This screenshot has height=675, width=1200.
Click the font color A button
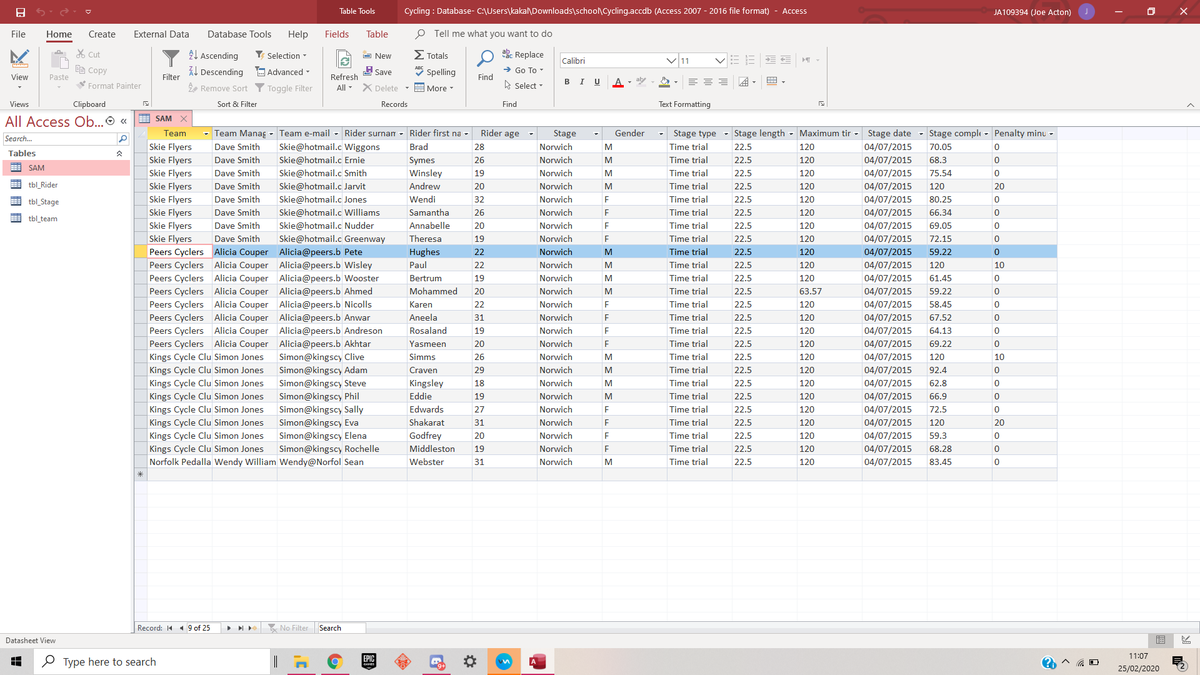click(x=620, y=81)
